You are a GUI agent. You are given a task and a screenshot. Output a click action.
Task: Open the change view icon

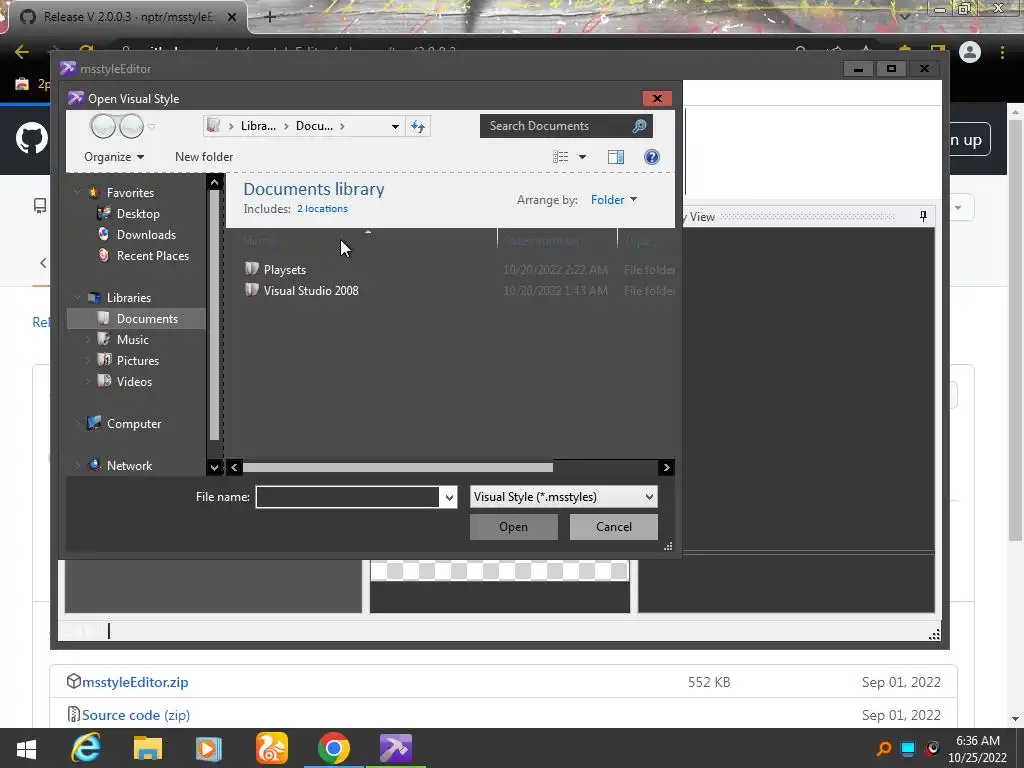pos(560,157)
